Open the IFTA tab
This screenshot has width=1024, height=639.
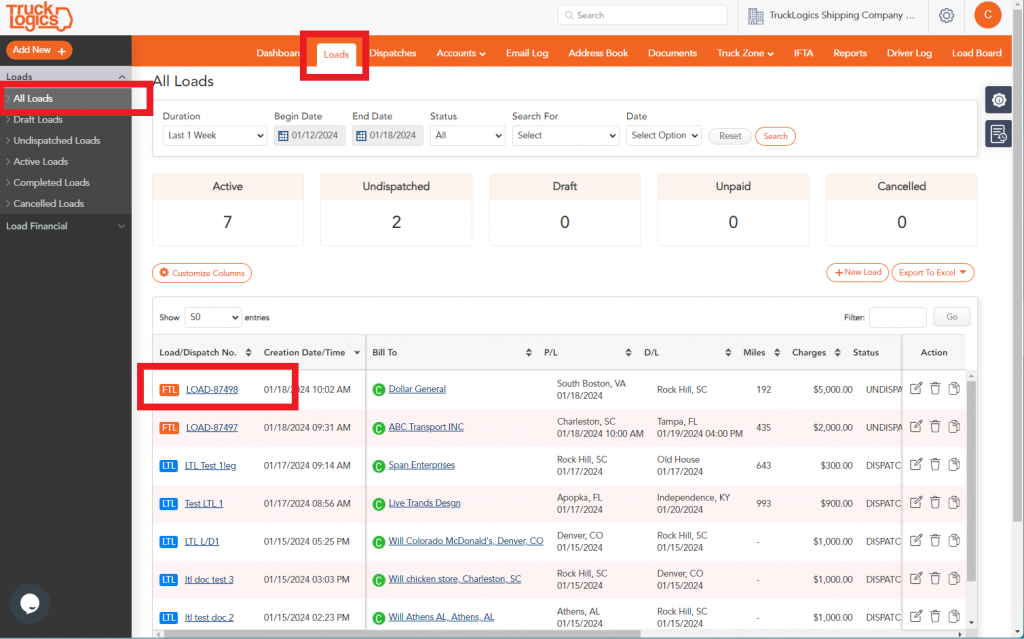click(x=803, y=53)
